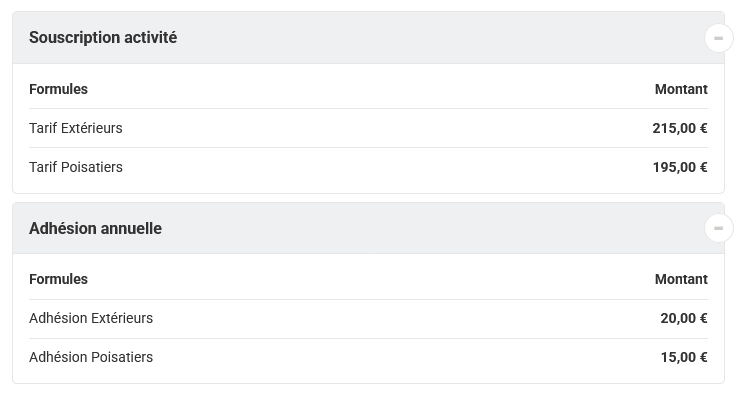Click Formules column header under Adhésion annuelle
741x395 pixels.
click(59, 279)
